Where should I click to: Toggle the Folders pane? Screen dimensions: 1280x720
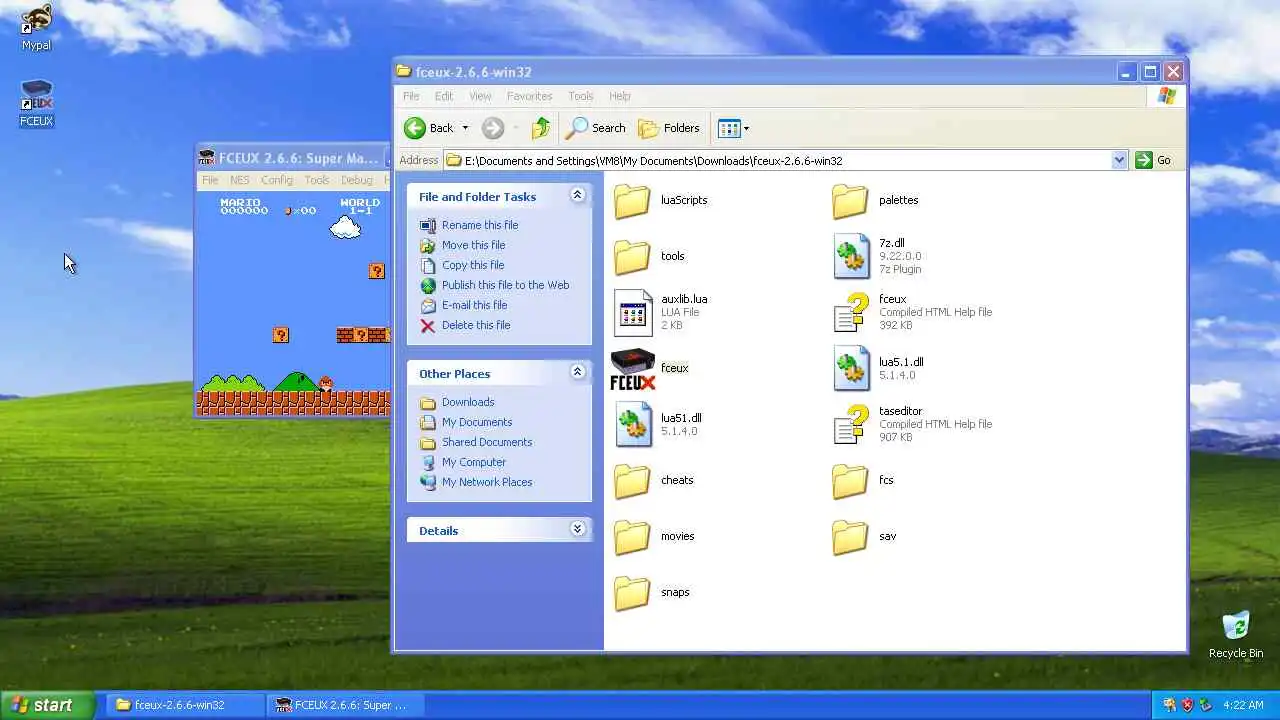670,128
